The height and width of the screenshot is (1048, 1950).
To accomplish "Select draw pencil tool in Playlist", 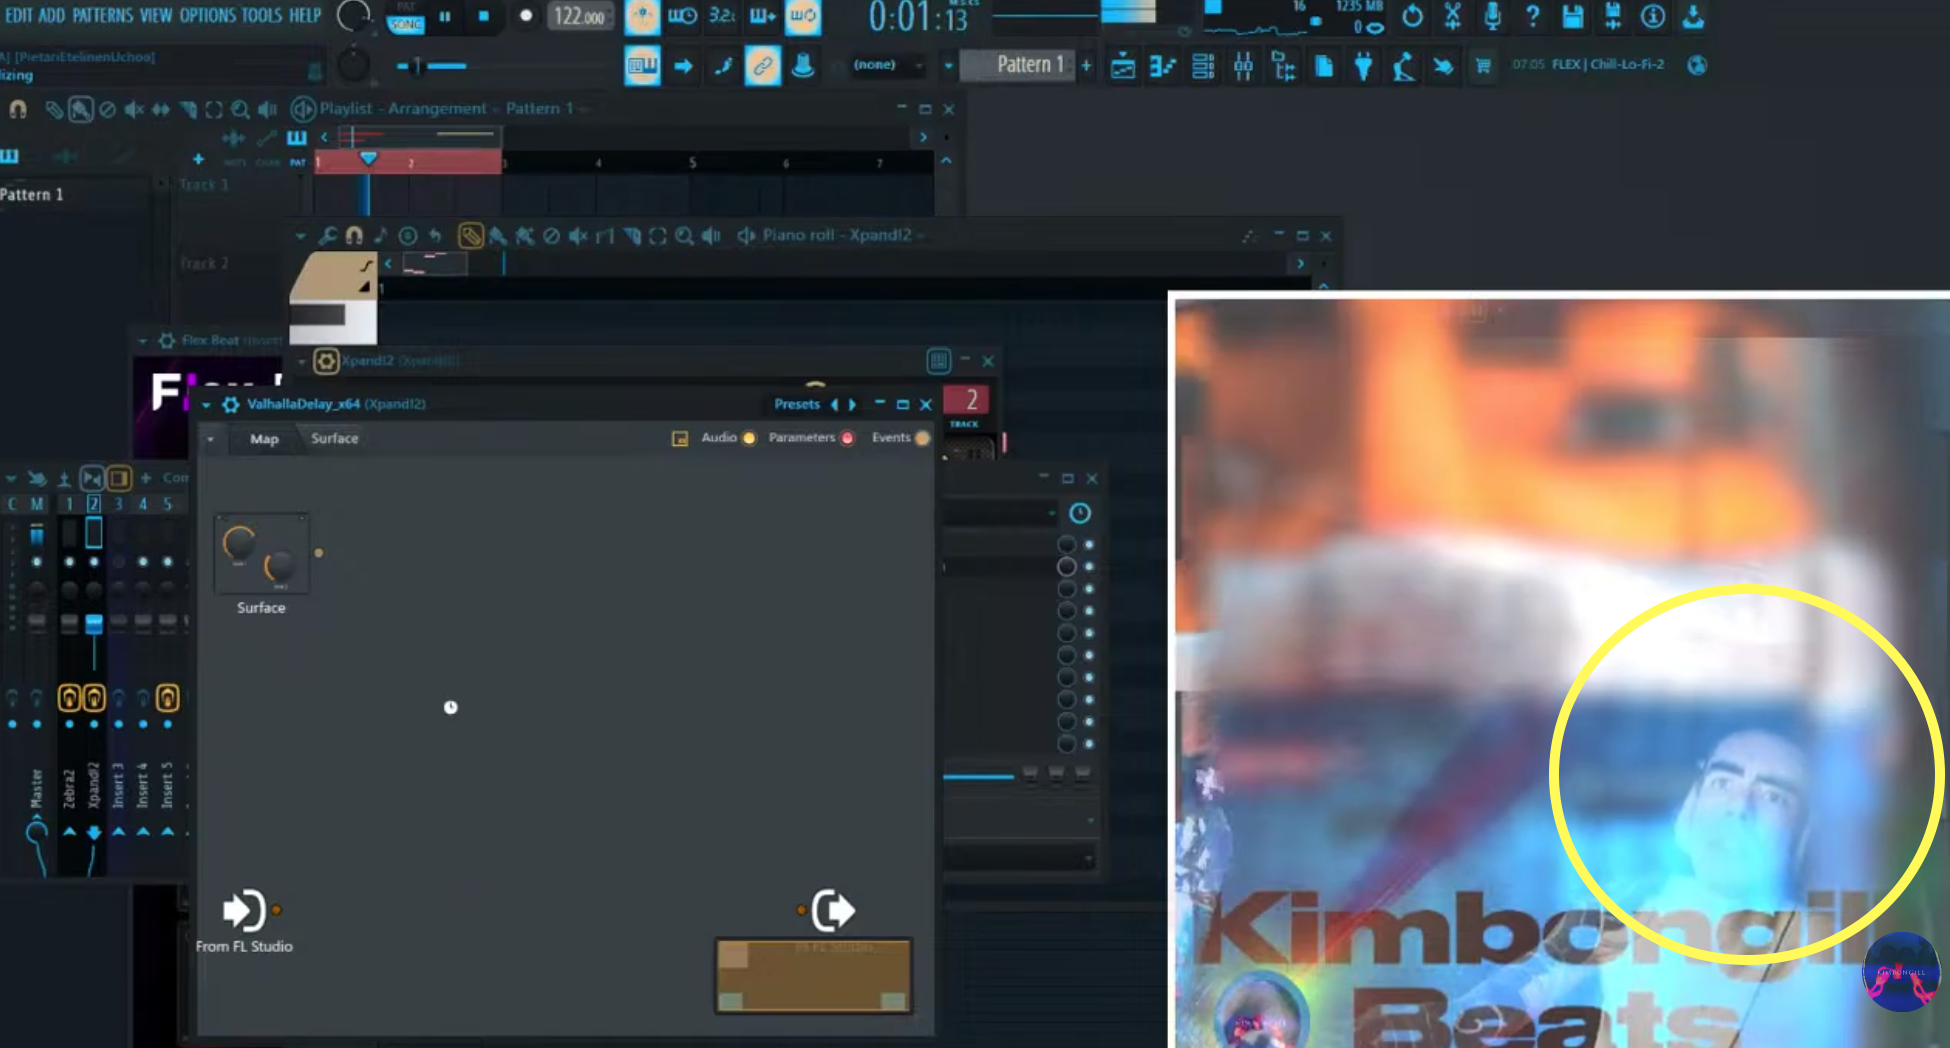I will click(x=54, y=110).
